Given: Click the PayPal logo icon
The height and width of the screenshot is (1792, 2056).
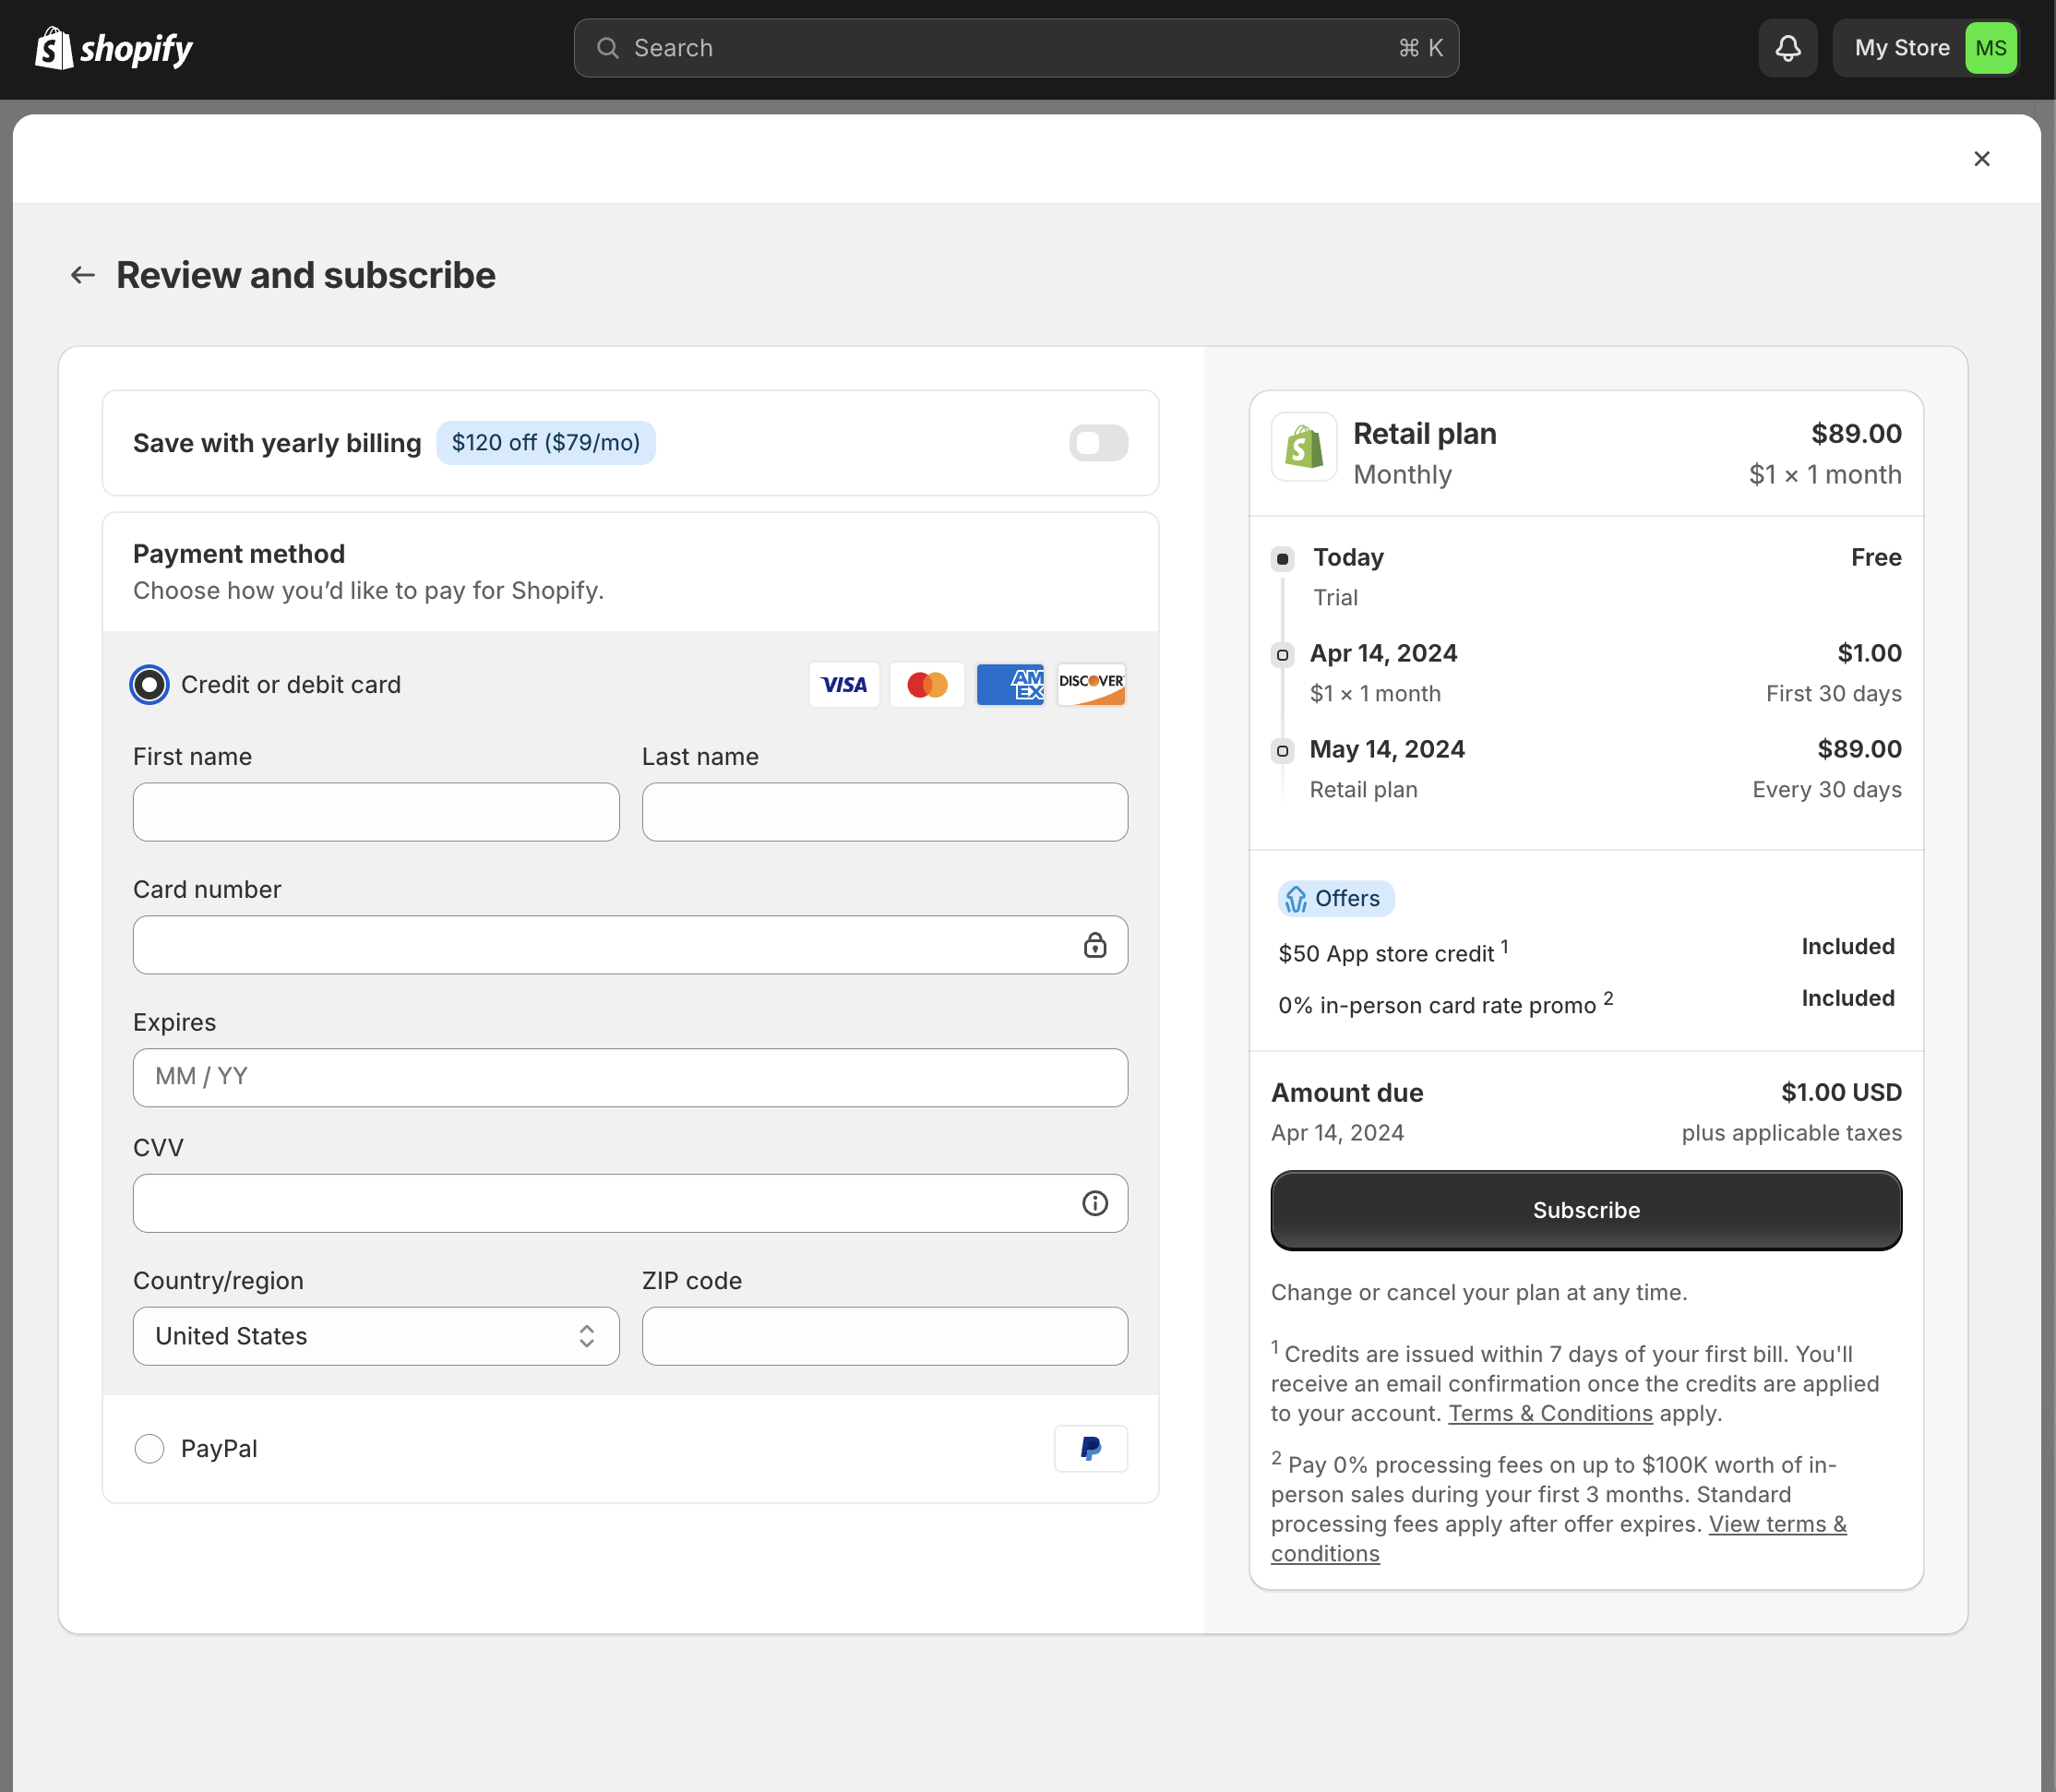Looking at the screenshot, I should (1091, 1448).
